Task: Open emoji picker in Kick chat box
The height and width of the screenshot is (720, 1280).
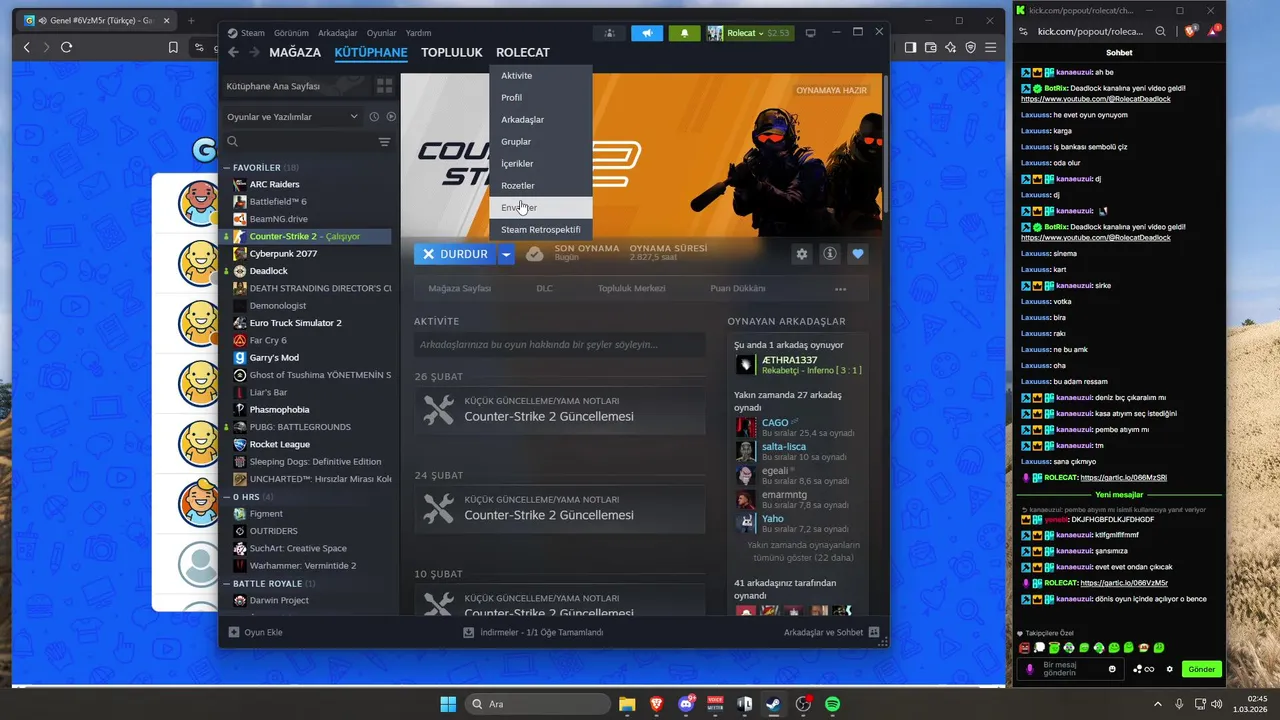Action: [1112, 669]
